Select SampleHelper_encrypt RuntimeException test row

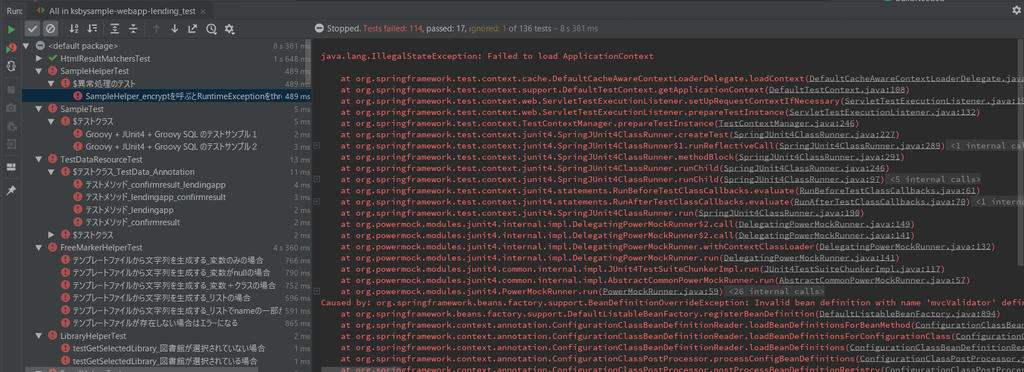[x=166, y=96]
